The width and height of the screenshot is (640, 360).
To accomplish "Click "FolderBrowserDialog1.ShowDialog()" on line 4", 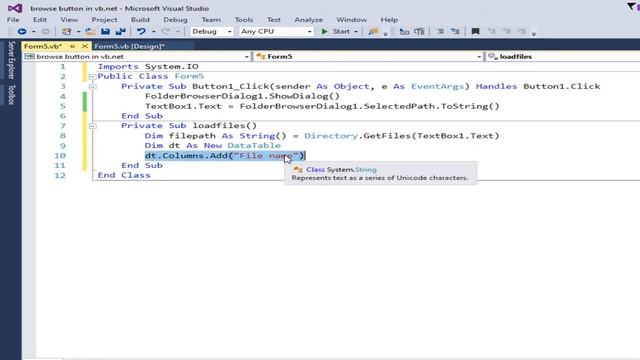I will point(242,96).
